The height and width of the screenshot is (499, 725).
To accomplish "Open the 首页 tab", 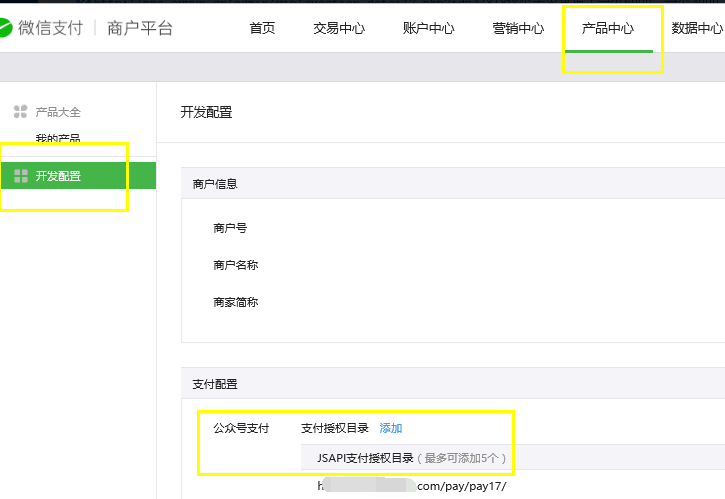I will click(262, 28).
